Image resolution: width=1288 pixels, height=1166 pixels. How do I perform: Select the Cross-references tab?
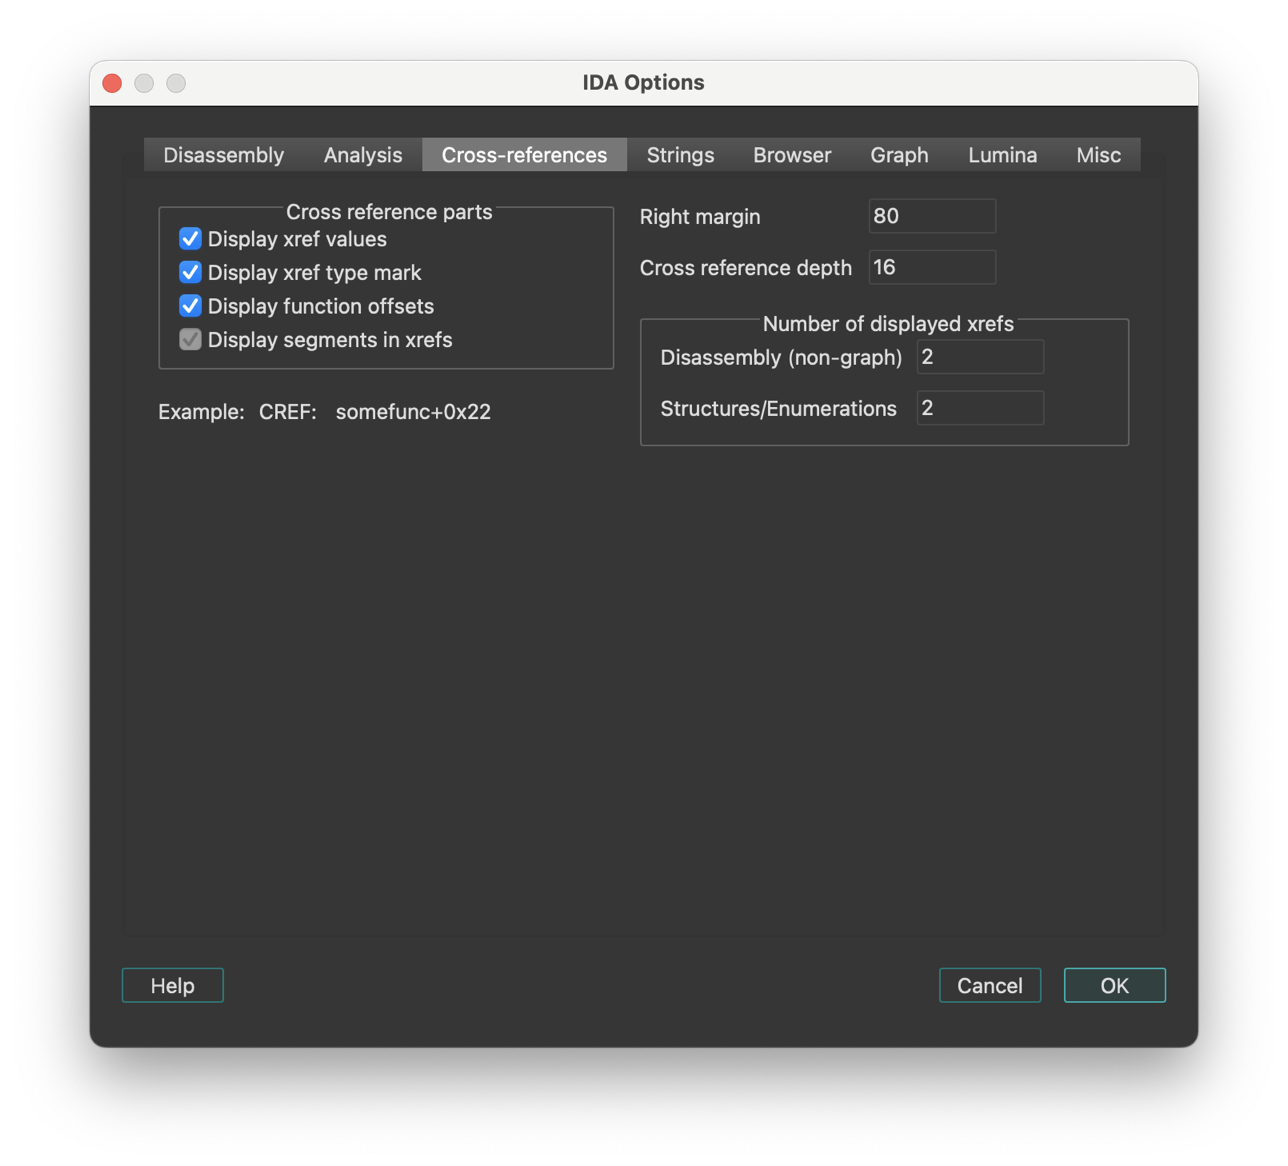click(x=523, y=155)
